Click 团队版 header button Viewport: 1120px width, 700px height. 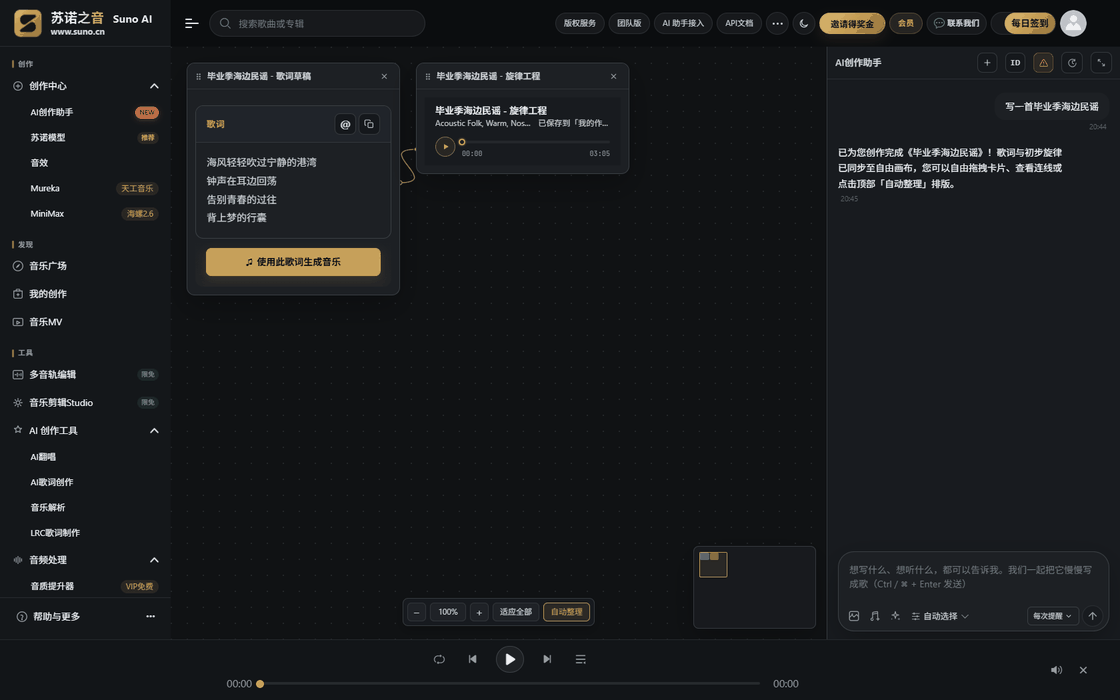coord(629,24)
